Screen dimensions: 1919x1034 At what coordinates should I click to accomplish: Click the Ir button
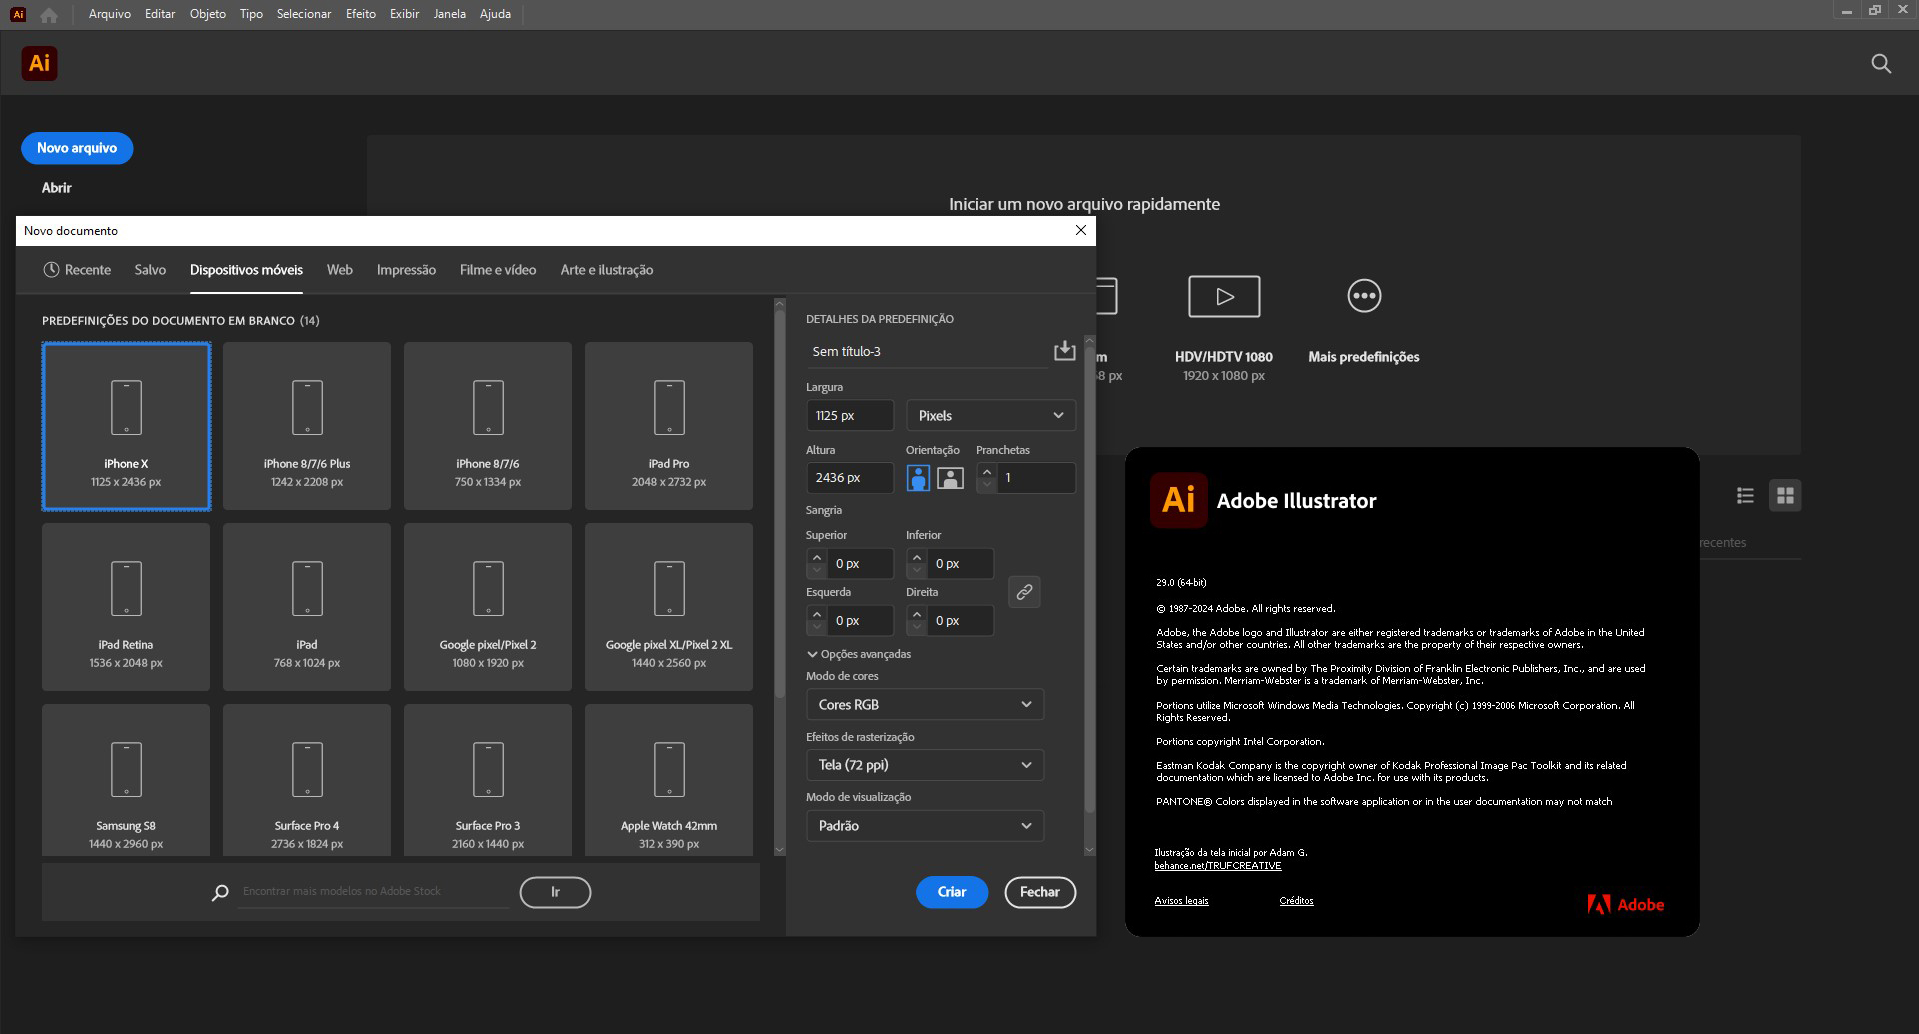point(555,892)
